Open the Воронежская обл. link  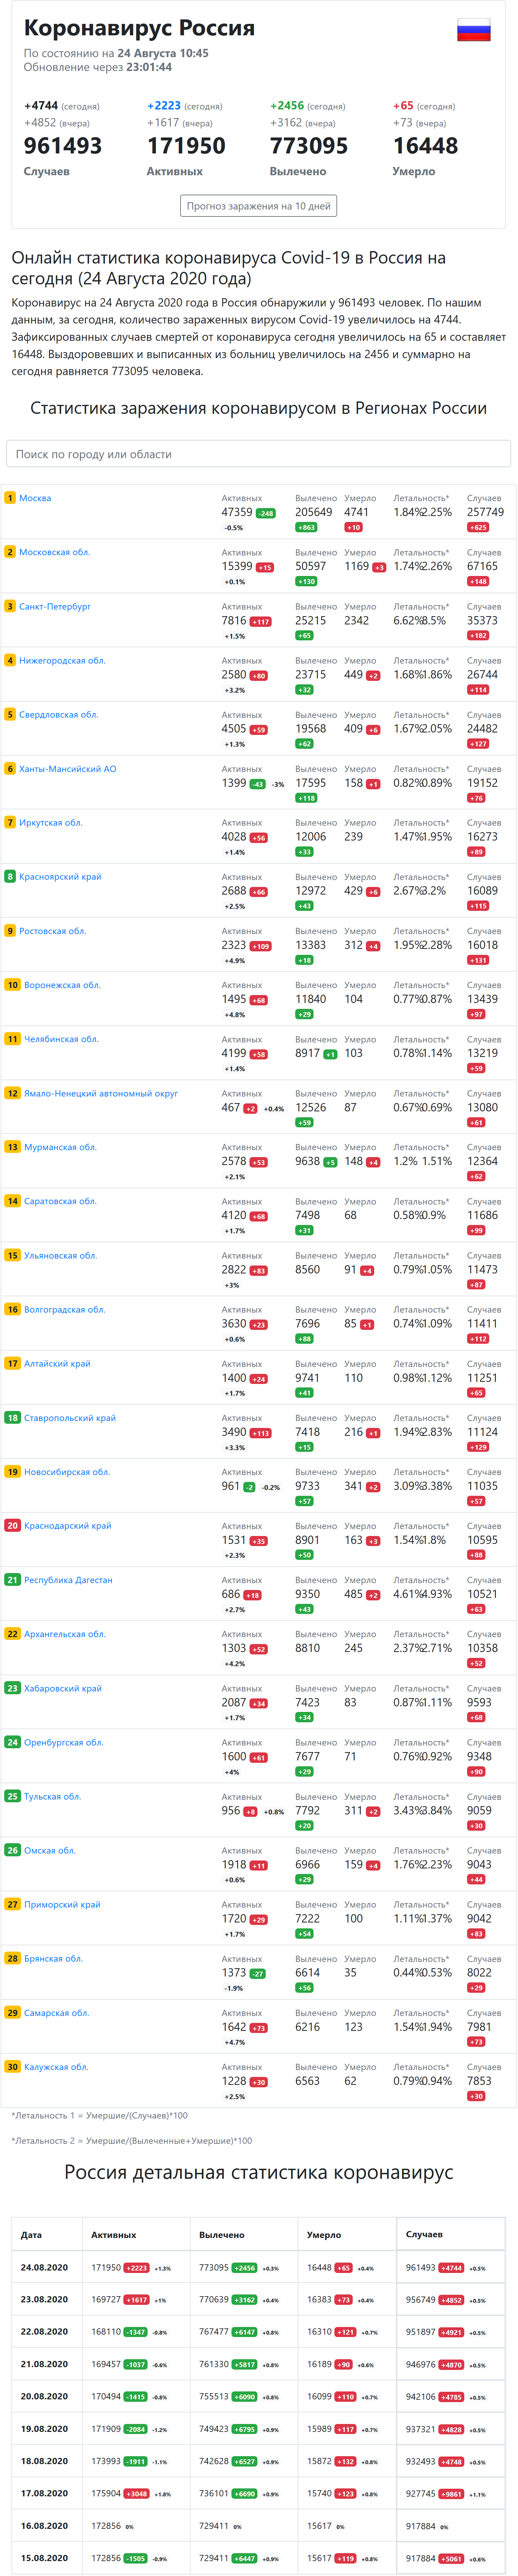62,985
